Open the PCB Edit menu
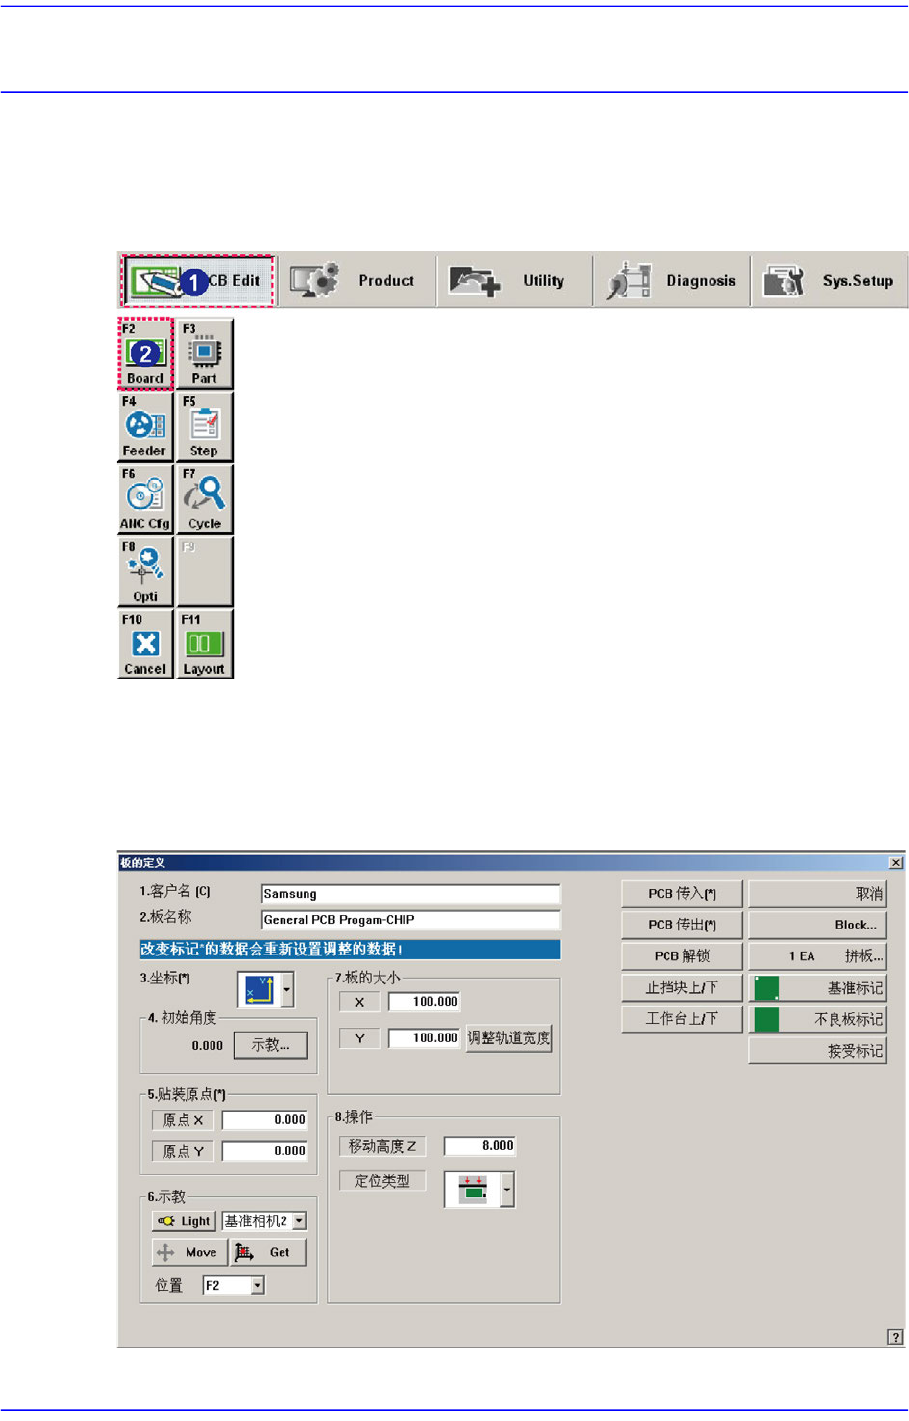The width and height of the screenshot is (909, 1421). pos(198,281)
